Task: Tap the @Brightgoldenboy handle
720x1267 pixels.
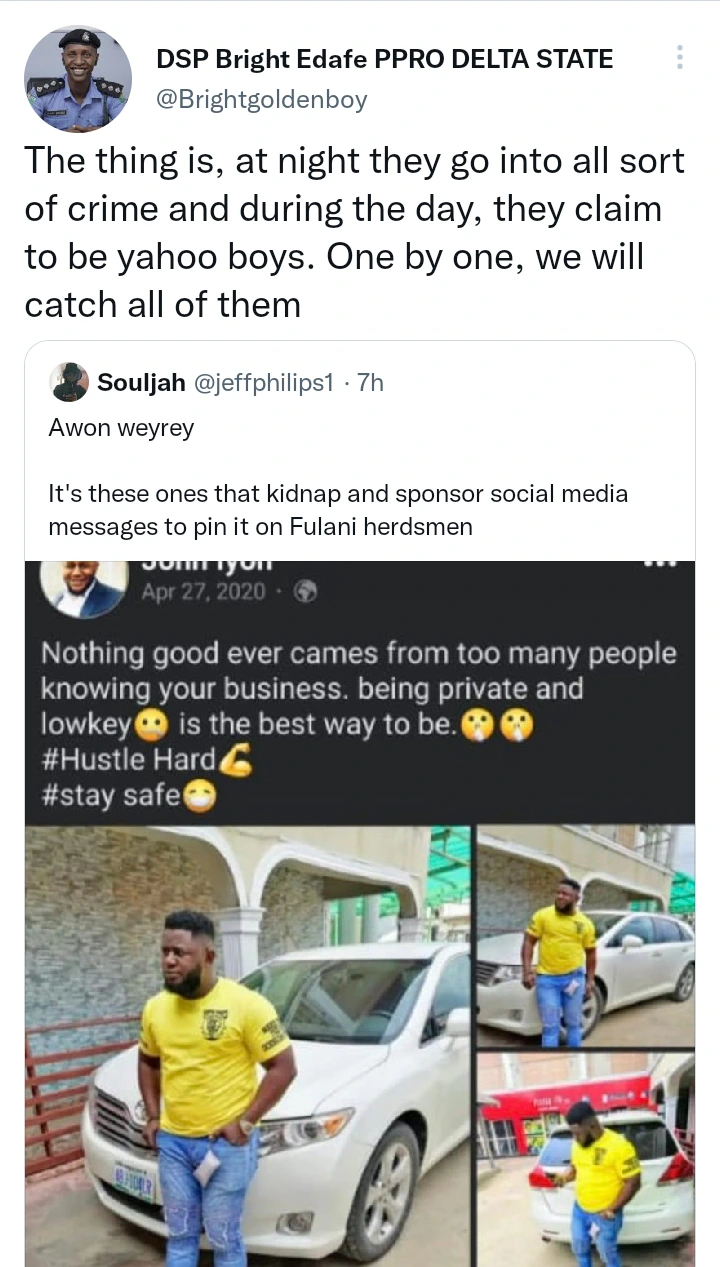Action: 262,99
